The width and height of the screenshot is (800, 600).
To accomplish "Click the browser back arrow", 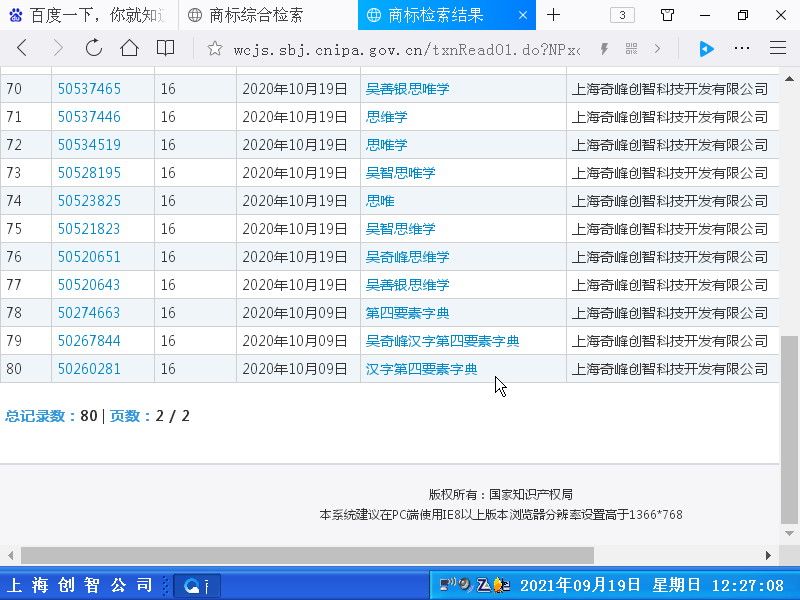I will (x=22, y=48).
